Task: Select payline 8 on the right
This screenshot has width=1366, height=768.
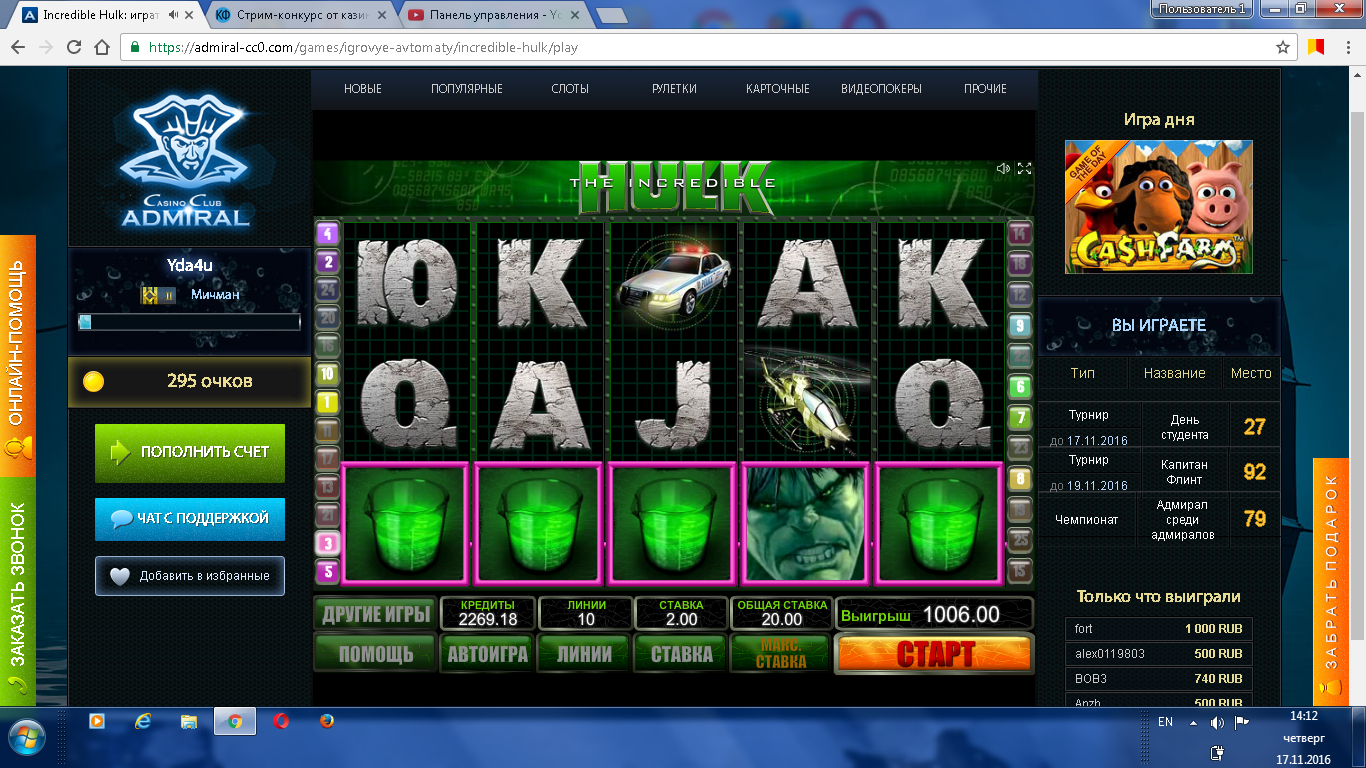Action: (x=1019, y=478)
